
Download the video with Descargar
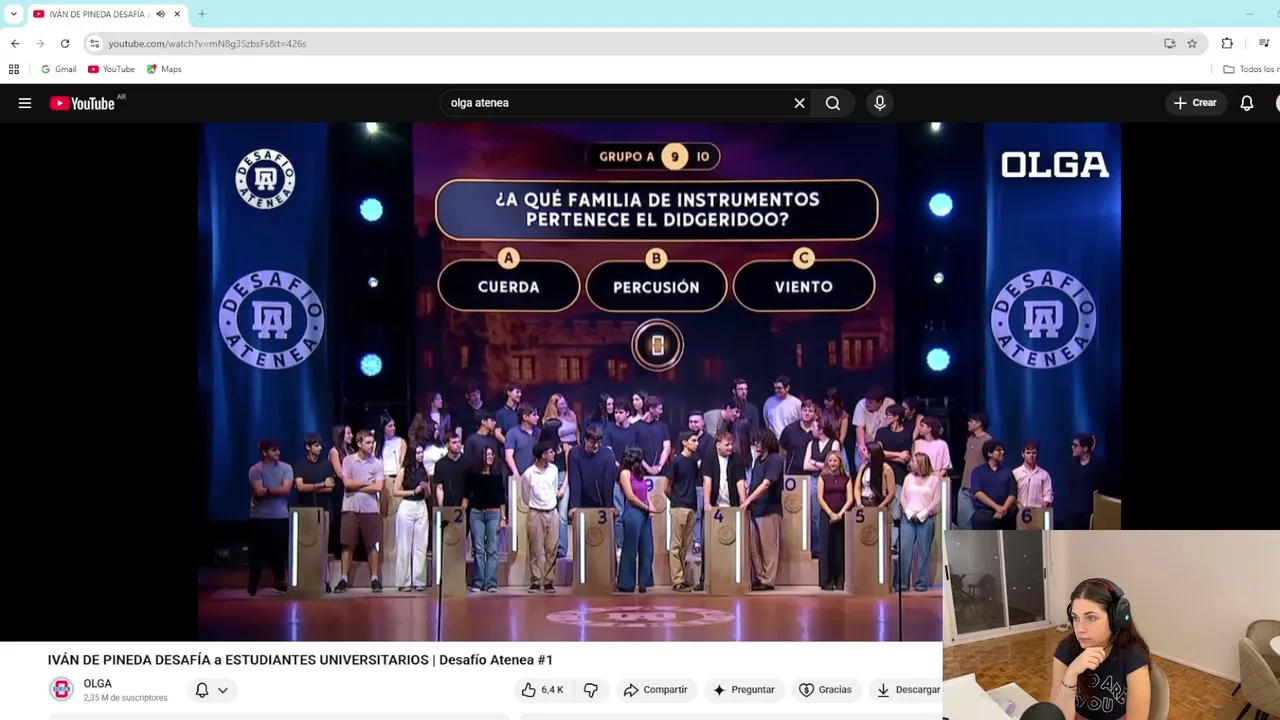[x=908, y=690]
